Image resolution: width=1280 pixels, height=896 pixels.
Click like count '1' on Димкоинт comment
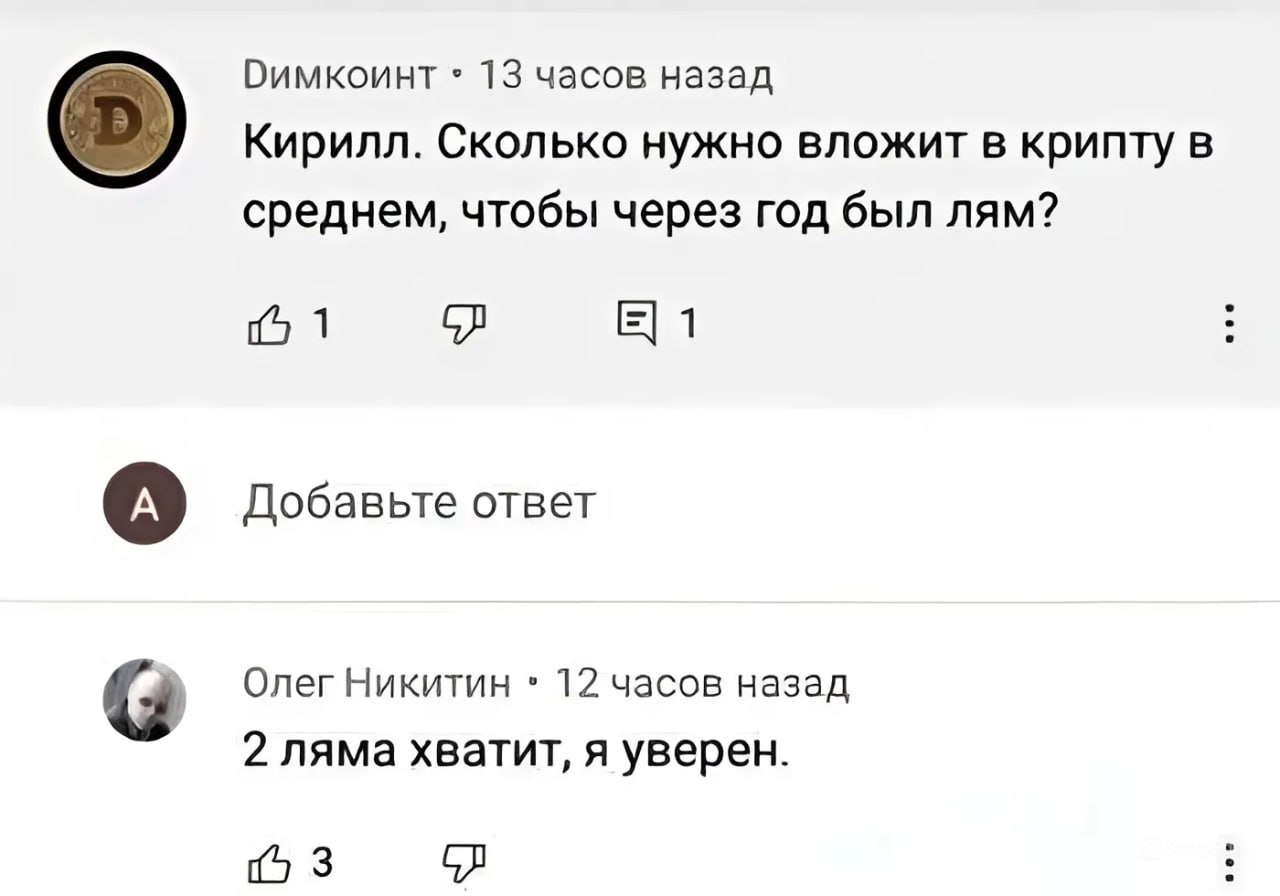[x=320, y=326]
